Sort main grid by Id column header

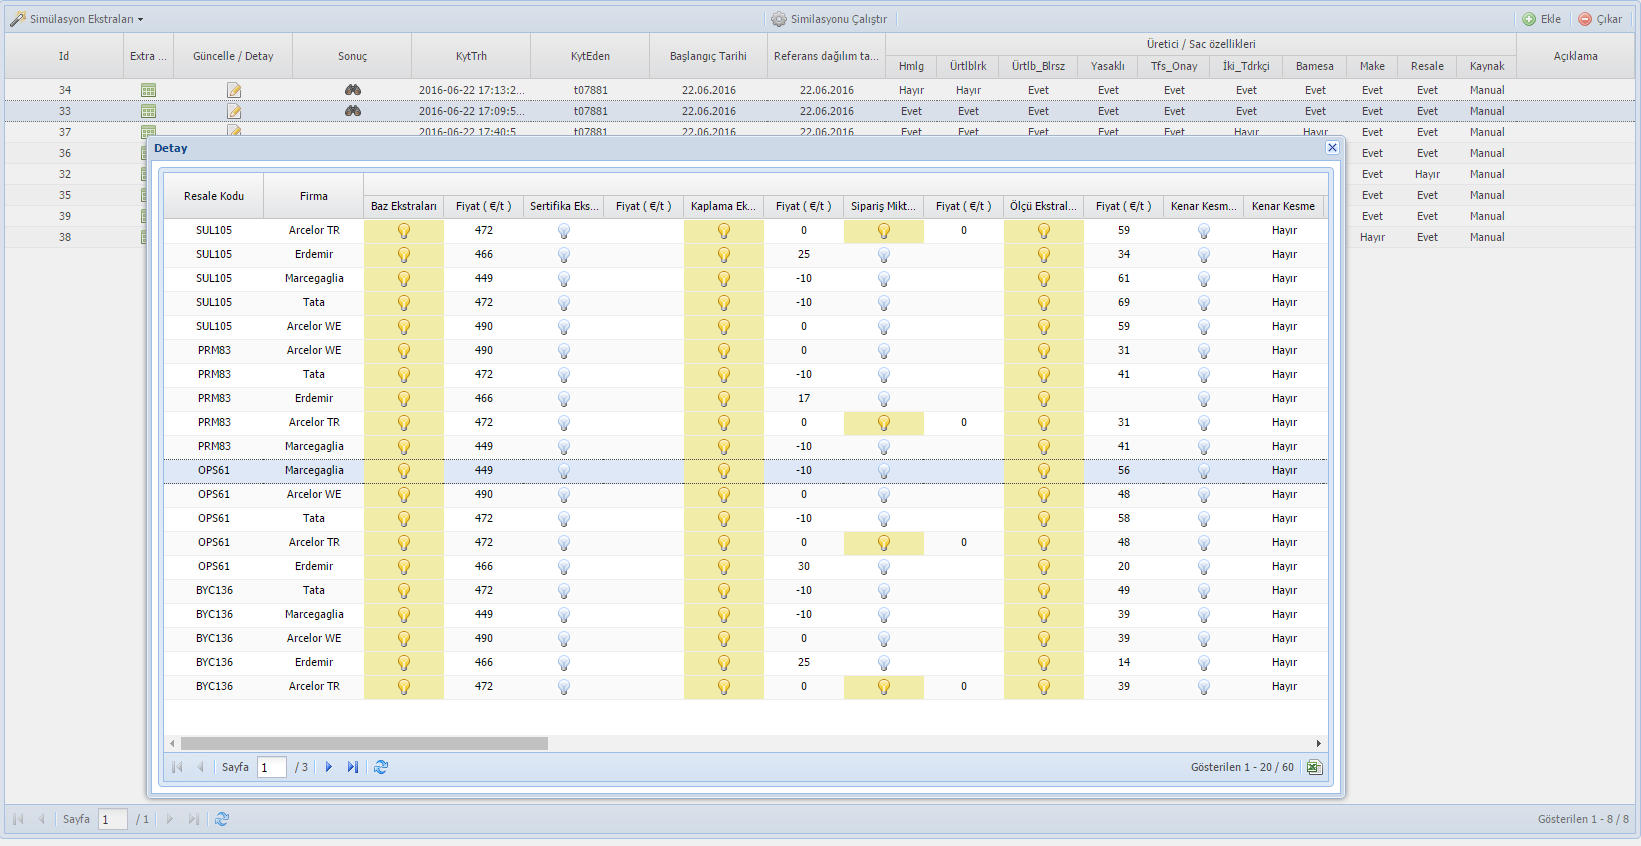click(x=64, y=56)
